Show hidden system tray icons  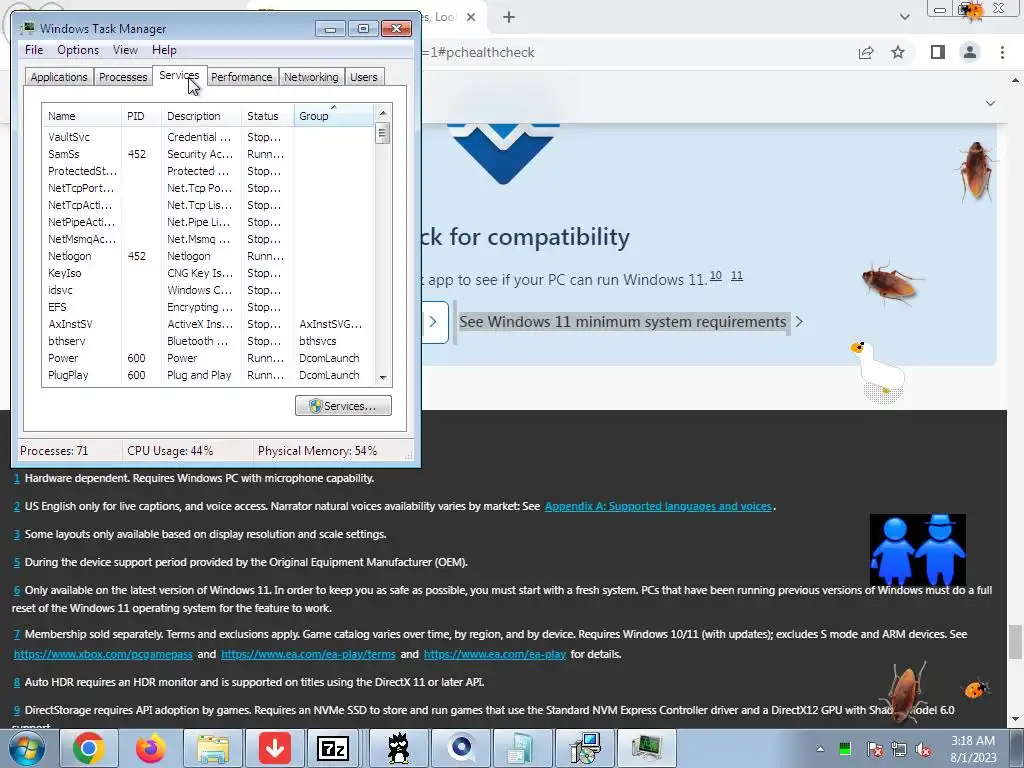point(820,749)
